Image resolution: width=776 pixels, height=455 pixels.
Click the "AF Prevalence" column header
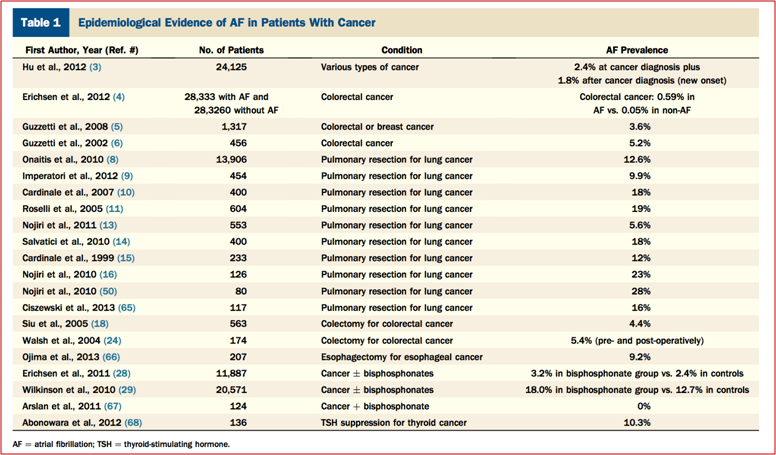639,50
